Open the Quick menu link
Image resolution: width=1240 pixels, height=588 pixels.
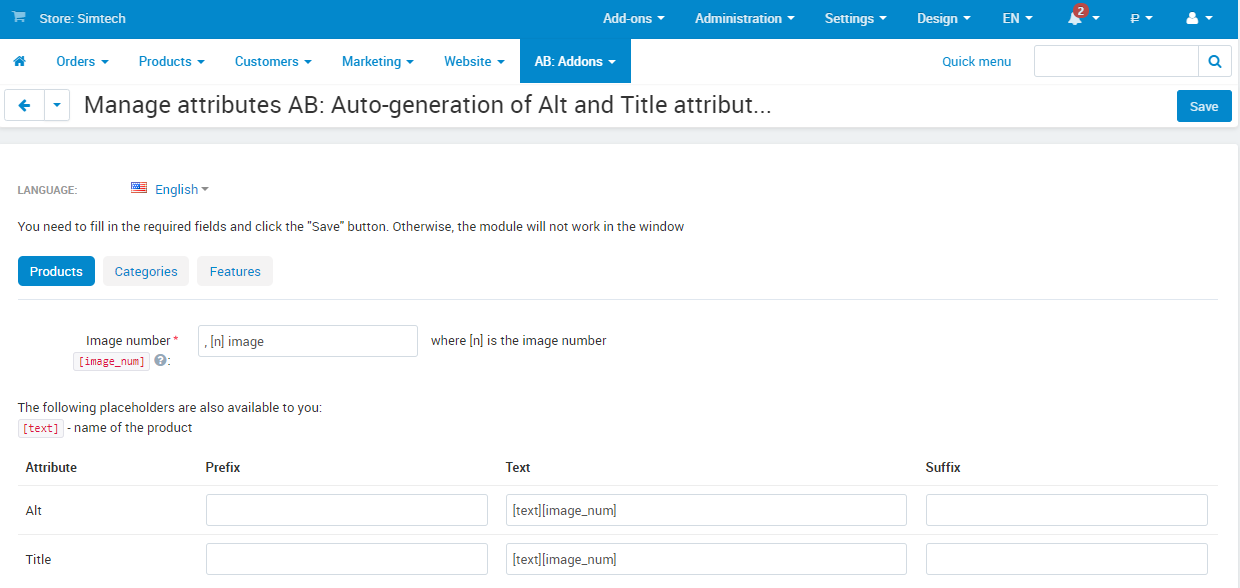(x=976, y=61)
